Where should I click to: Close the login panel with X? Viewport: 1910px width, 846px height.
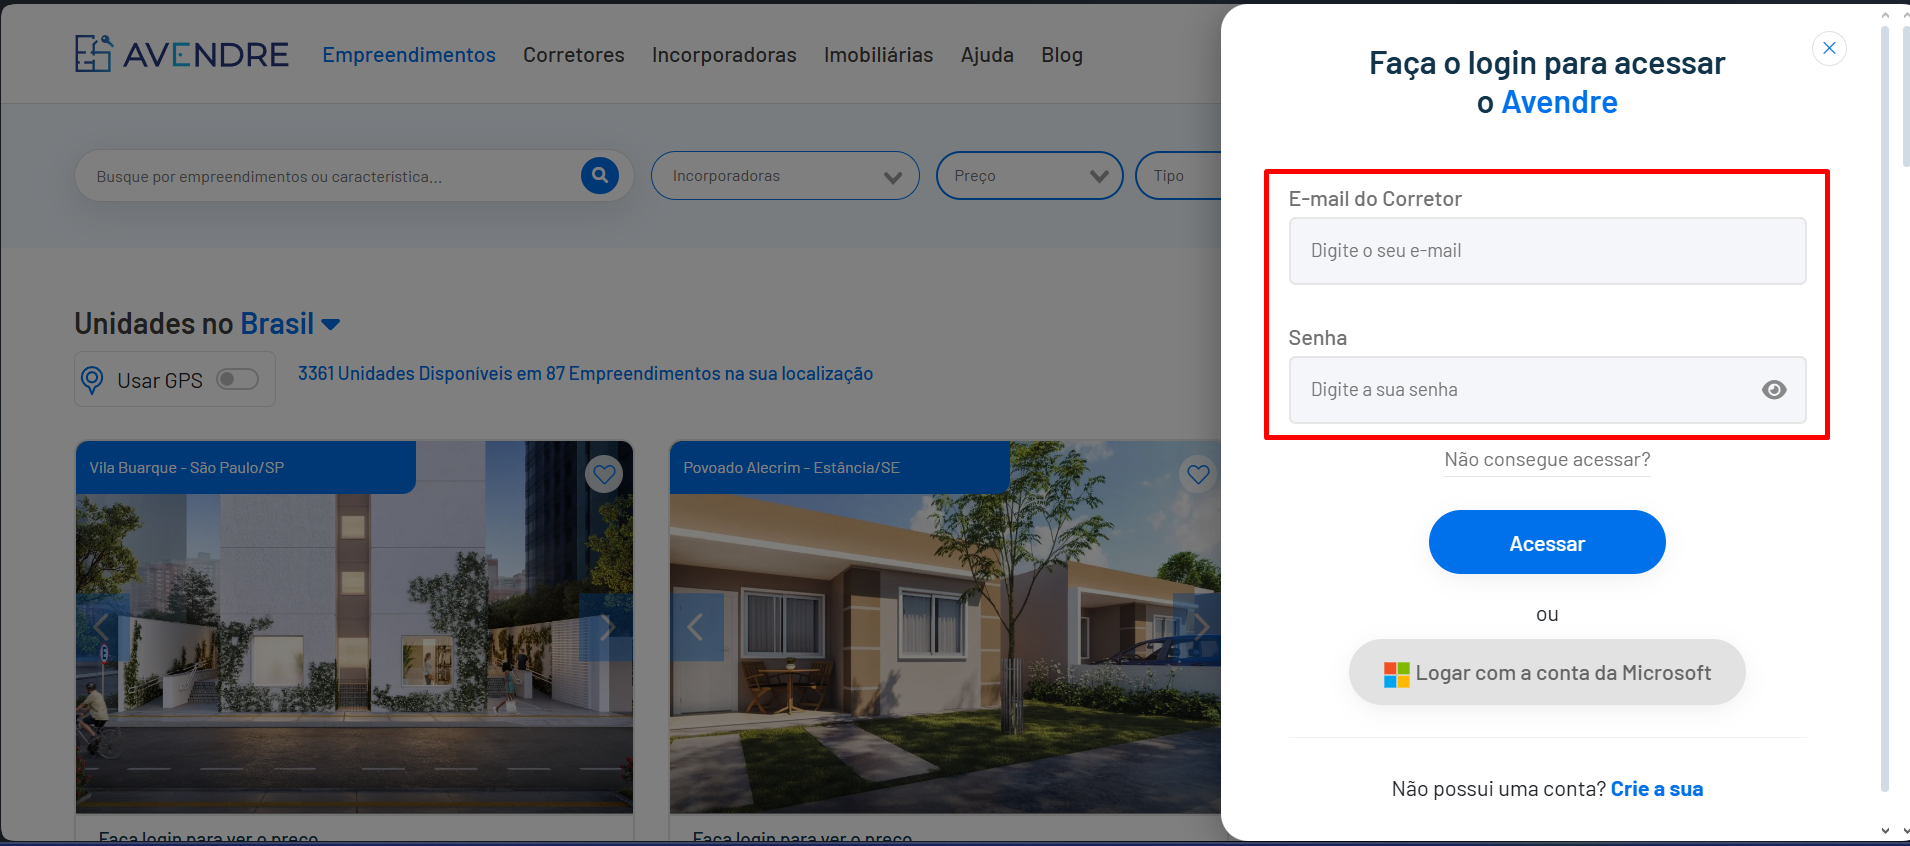1829,48
